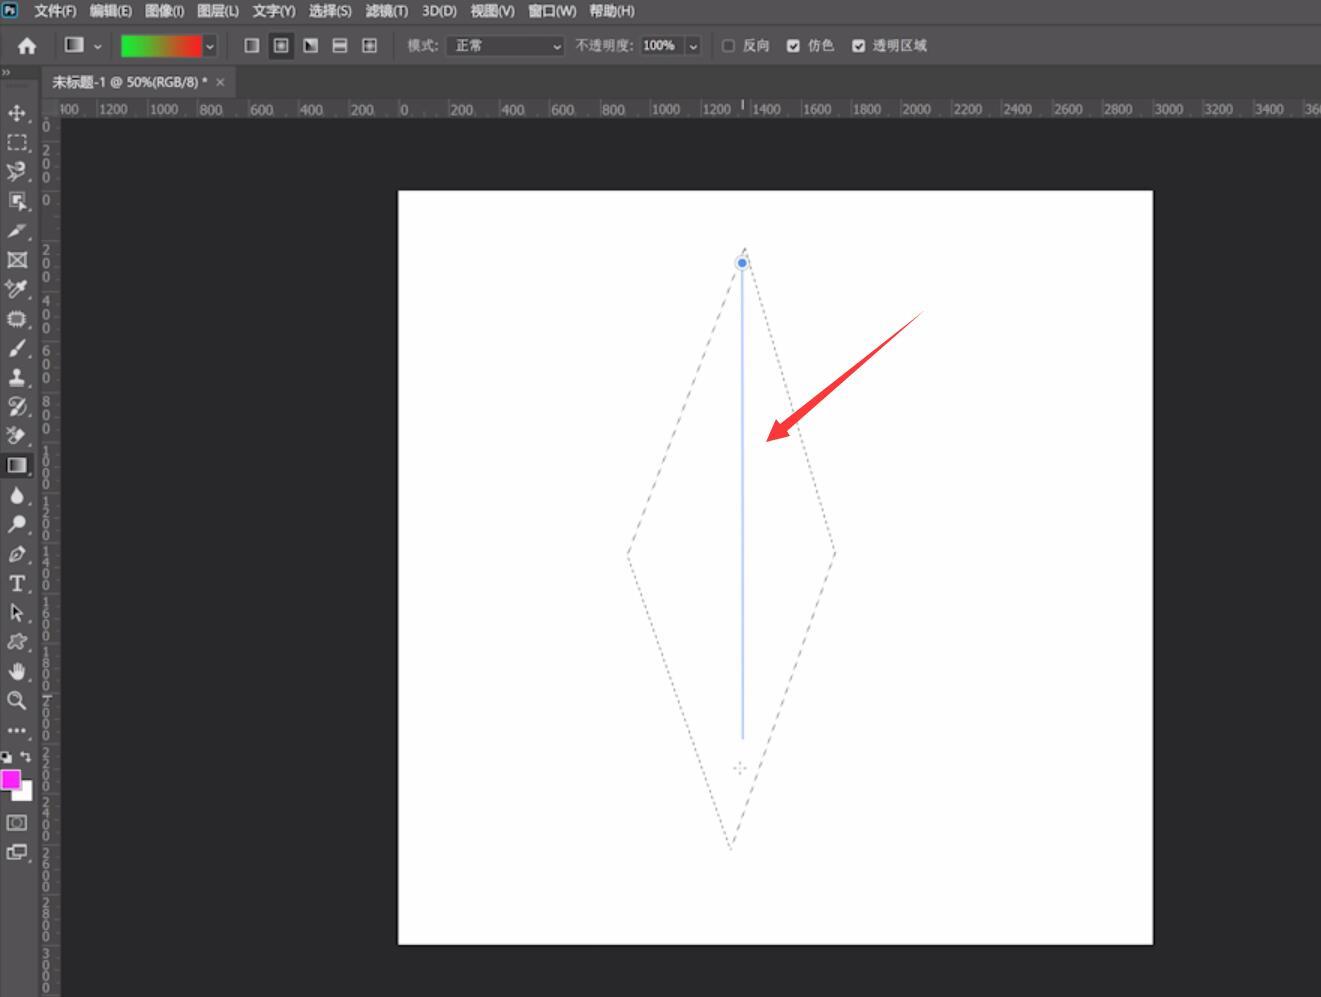
Task: Open the 文件(F) menu
Action: 55,11
